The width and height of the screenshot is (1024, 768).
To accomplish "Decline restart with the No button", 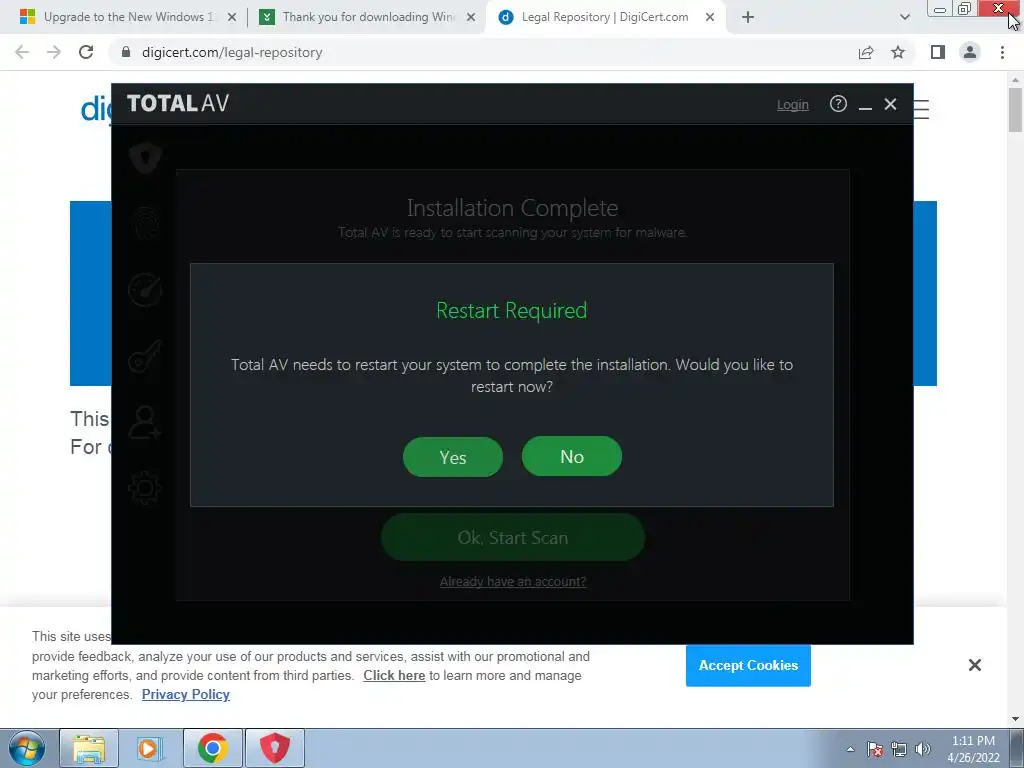I will tap(571, 456).
